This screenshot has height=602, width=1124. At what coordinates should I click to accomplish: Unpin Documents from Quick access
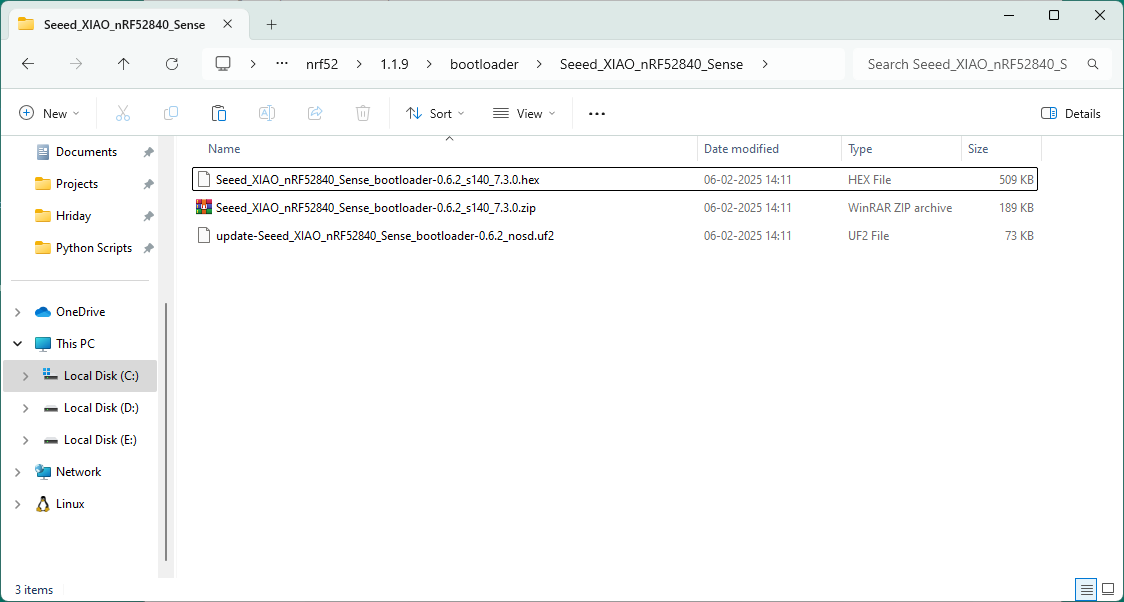pyautogui.click(x=148, y=152)
